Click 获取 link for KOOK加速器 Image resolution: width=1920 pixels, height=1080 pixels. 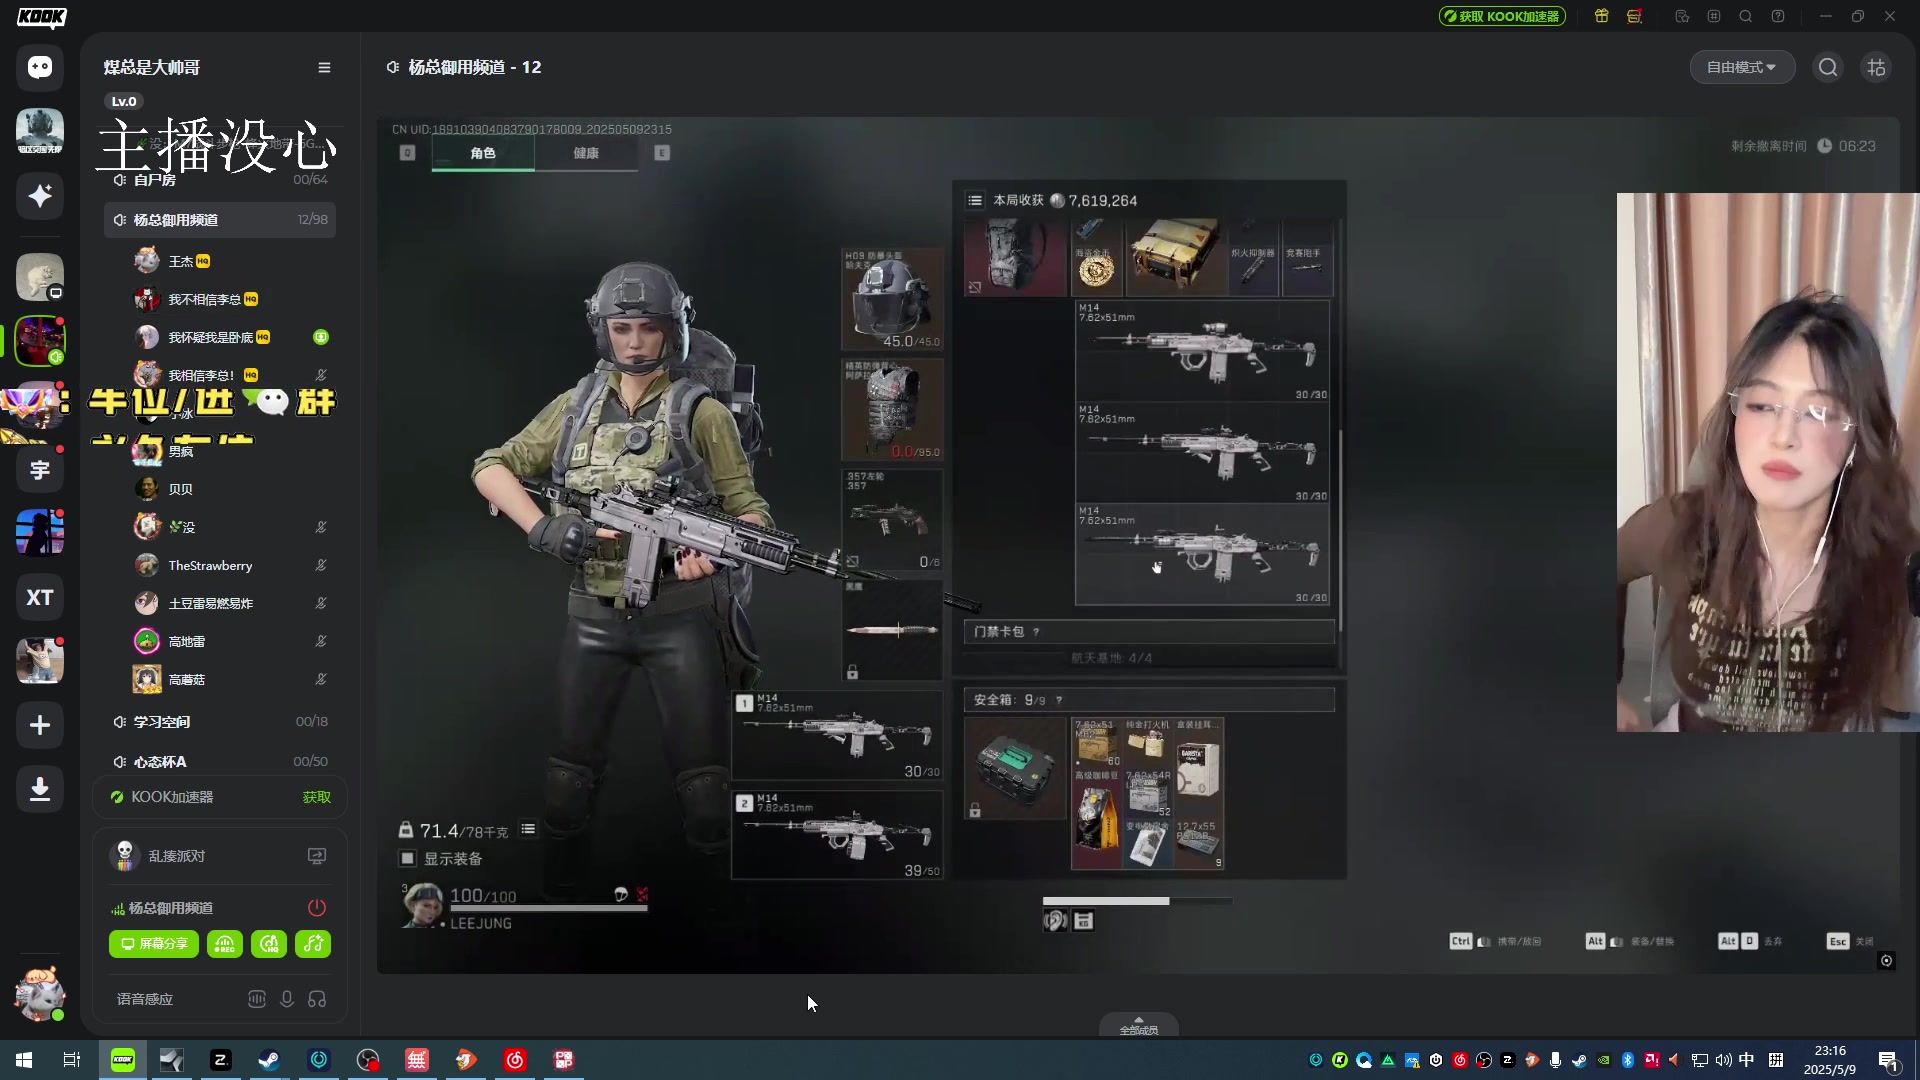tap(316, 797)
